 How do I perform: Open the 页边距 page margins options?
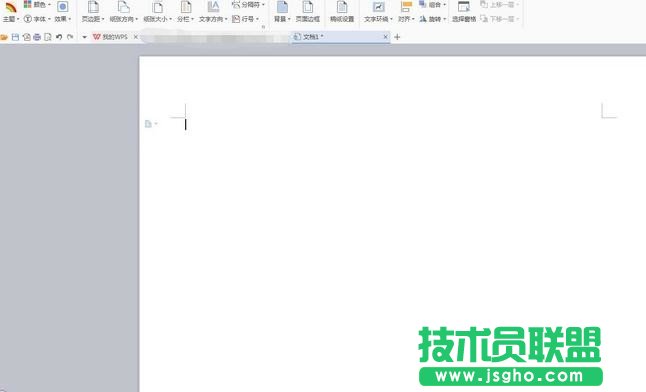[93, 12]
